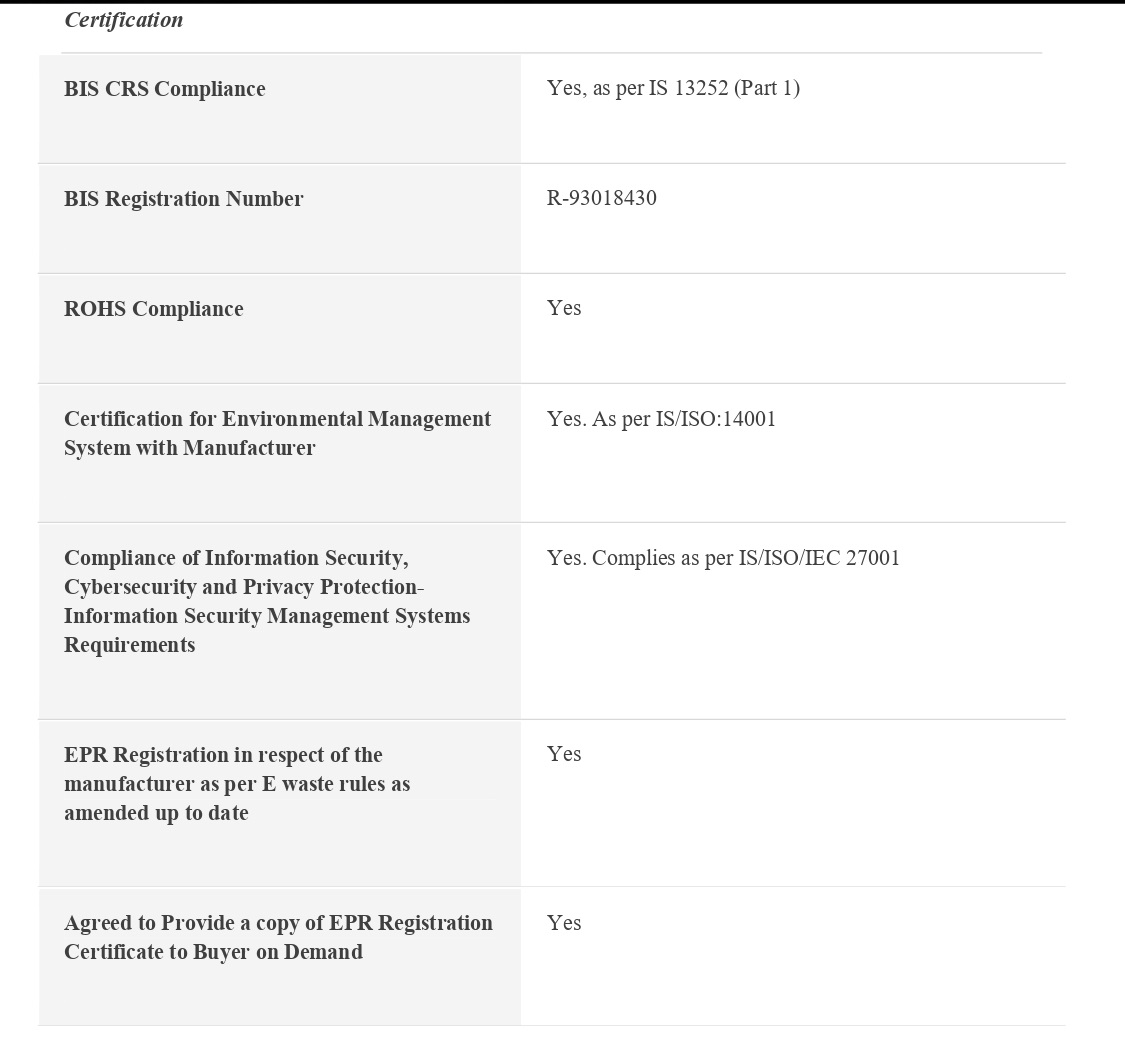The height and width of the screenshot is (1042, 1125).
Task: Click the Yes value for ROHS Compliance
Action: [x=564, y=308]
